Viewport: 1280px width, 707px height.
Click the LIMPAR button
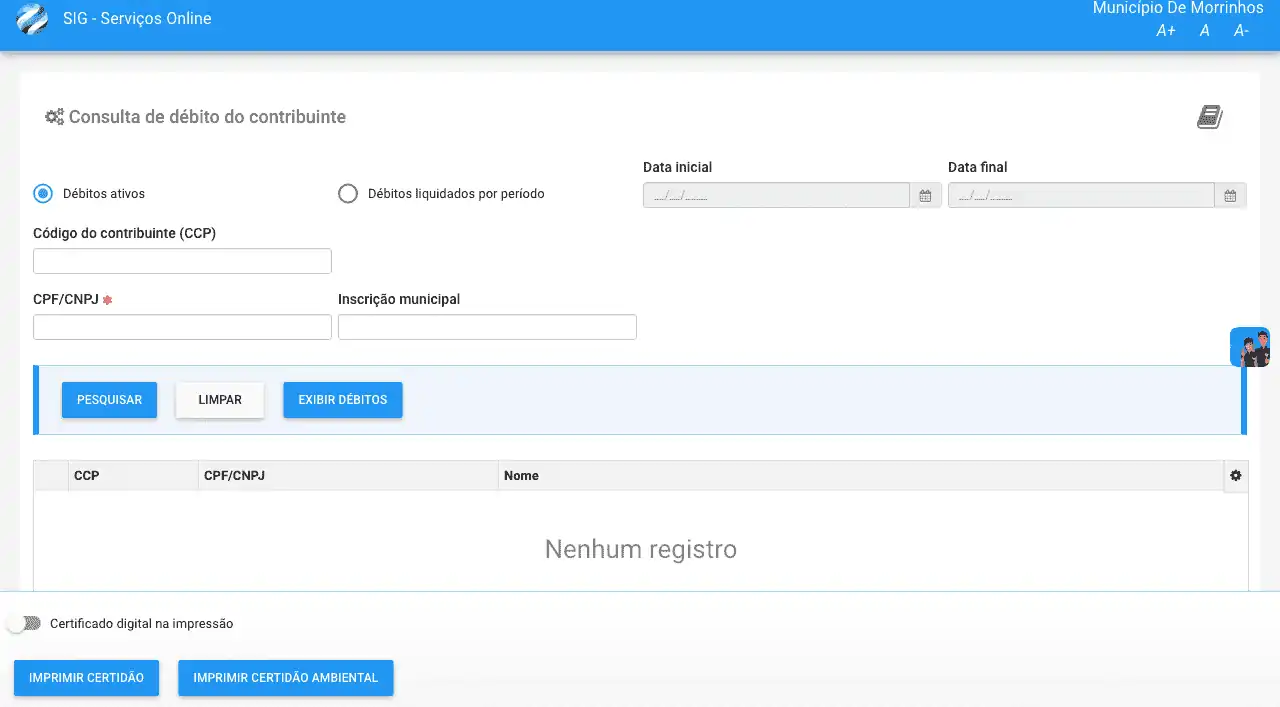220,400
